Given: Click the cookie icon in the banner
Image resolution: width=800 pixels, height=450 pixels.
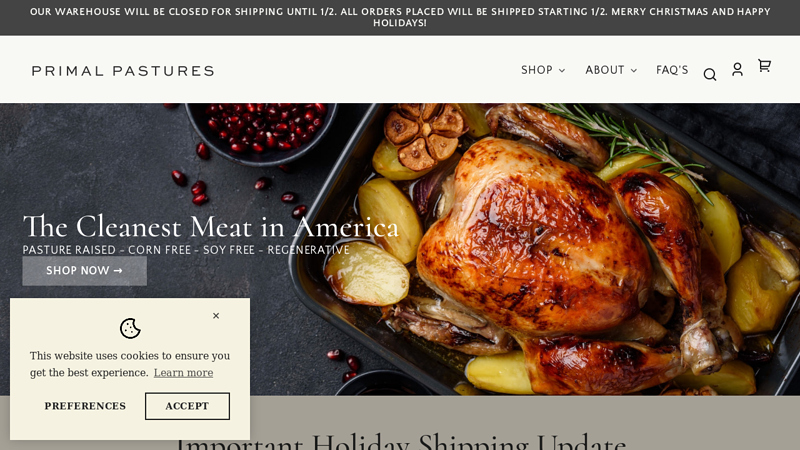Looking at the screenshot, I should click(130, 329).
